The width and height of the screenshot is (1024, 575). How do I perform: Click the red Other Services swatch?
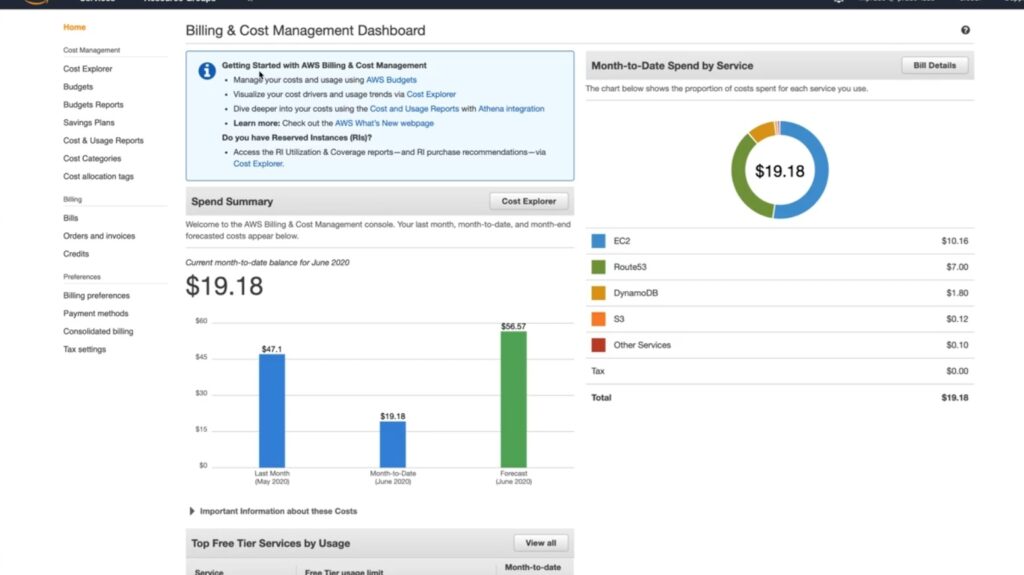pos(598,345)
